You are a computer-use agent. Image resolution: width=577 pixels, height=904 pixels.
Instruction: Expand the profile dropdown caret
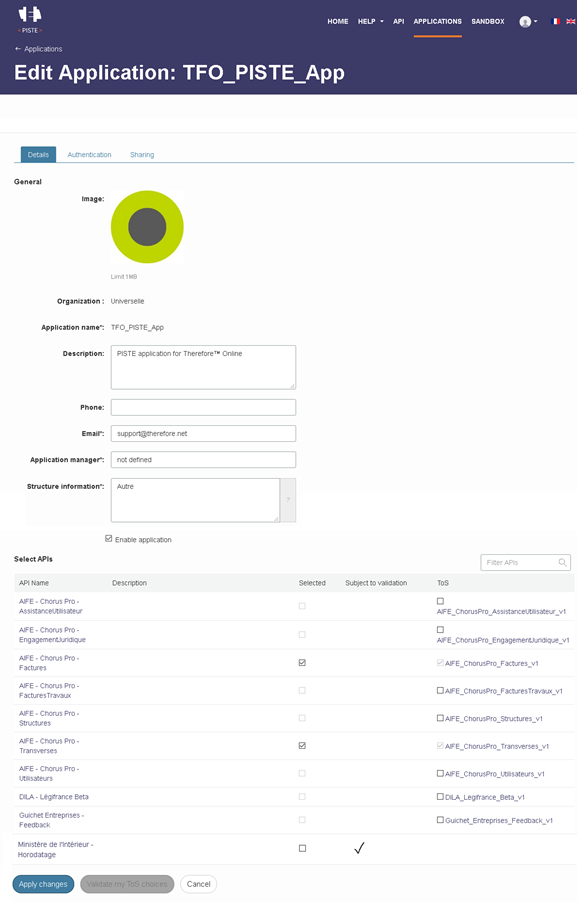(x=537, y=21)
